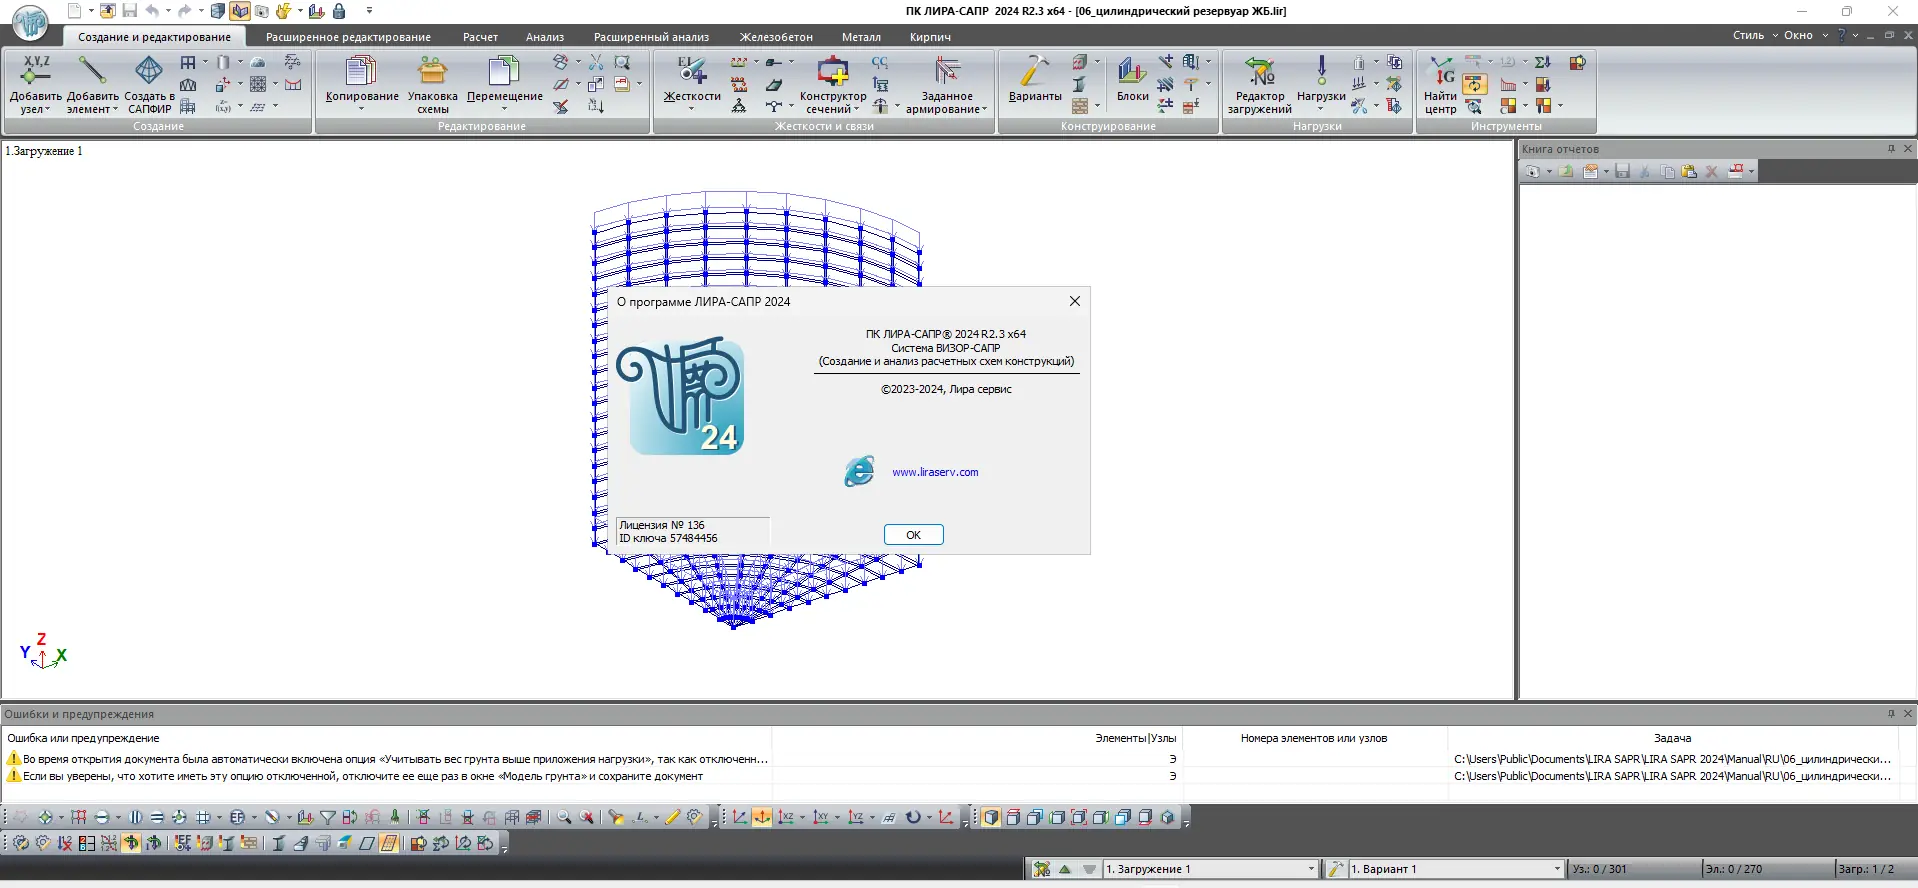
Task: Toggle the YZ projection view button
Action: coord(855,817)
